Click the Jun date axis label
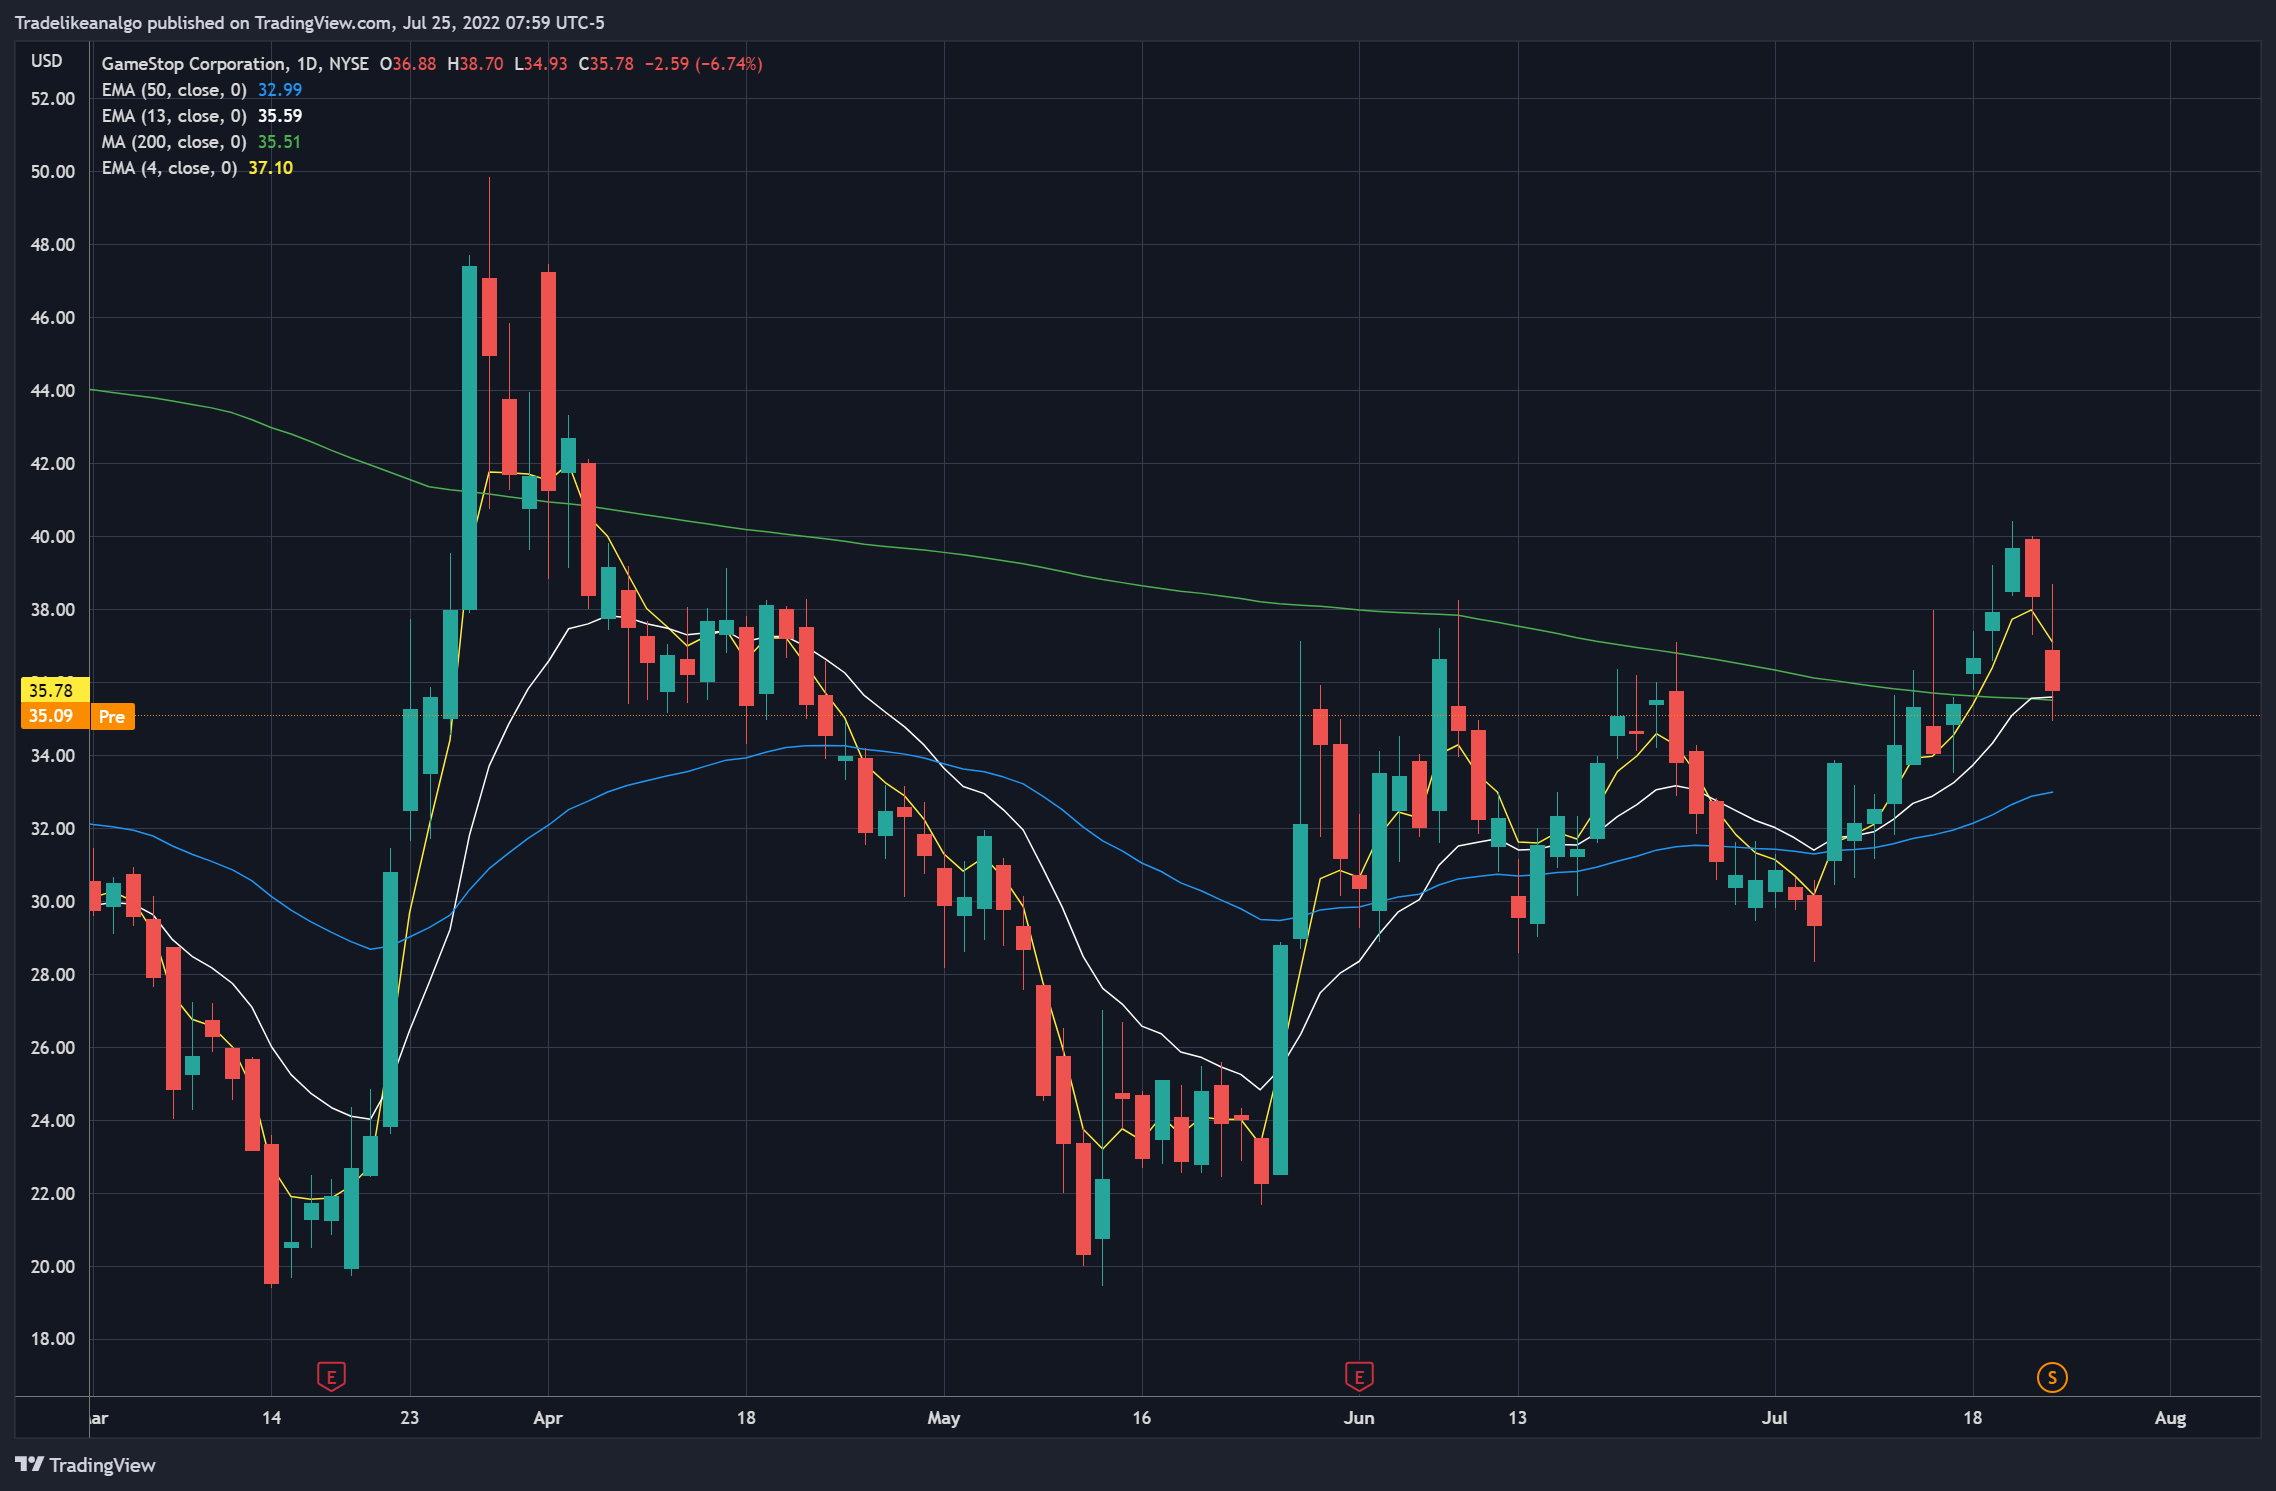 1359,1418
